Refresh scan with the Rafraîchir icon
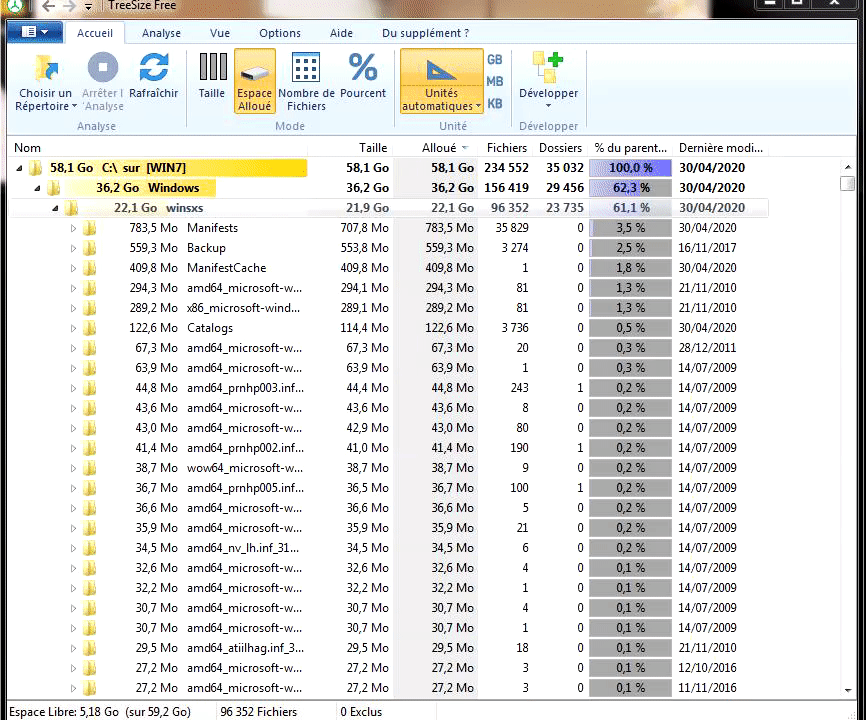 click(x=154, y=67)
